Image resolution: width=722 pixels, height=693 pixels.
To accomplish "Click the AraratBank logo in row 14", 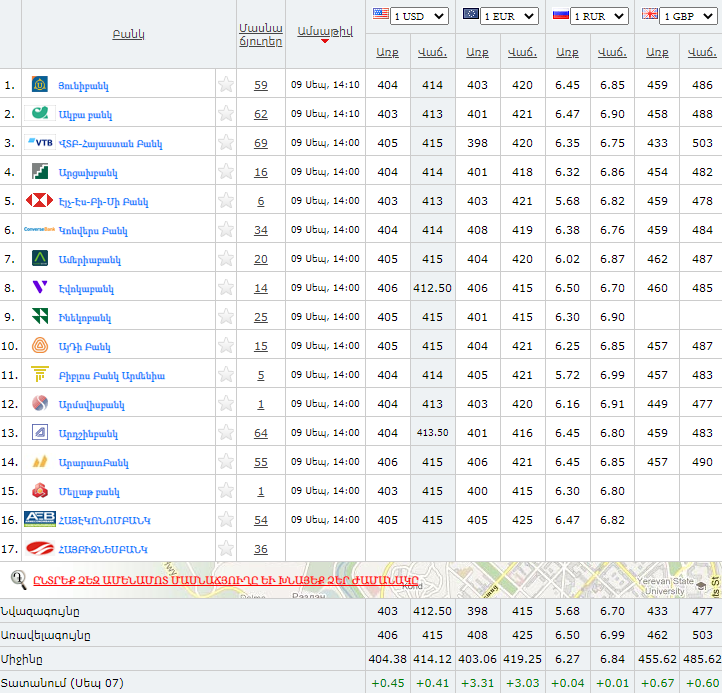I will [40, 461].
